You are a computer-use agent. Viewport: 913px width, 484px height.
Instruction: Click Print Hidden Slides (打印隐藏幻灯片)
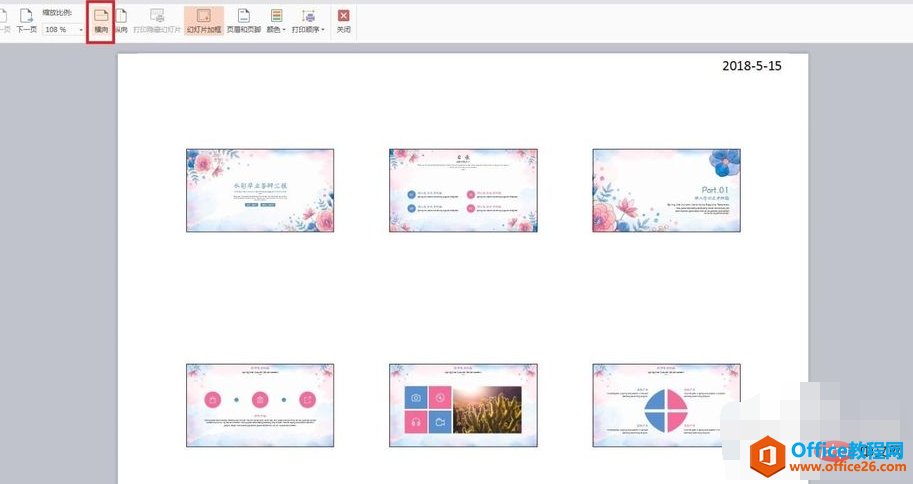(x=157, y=21)
